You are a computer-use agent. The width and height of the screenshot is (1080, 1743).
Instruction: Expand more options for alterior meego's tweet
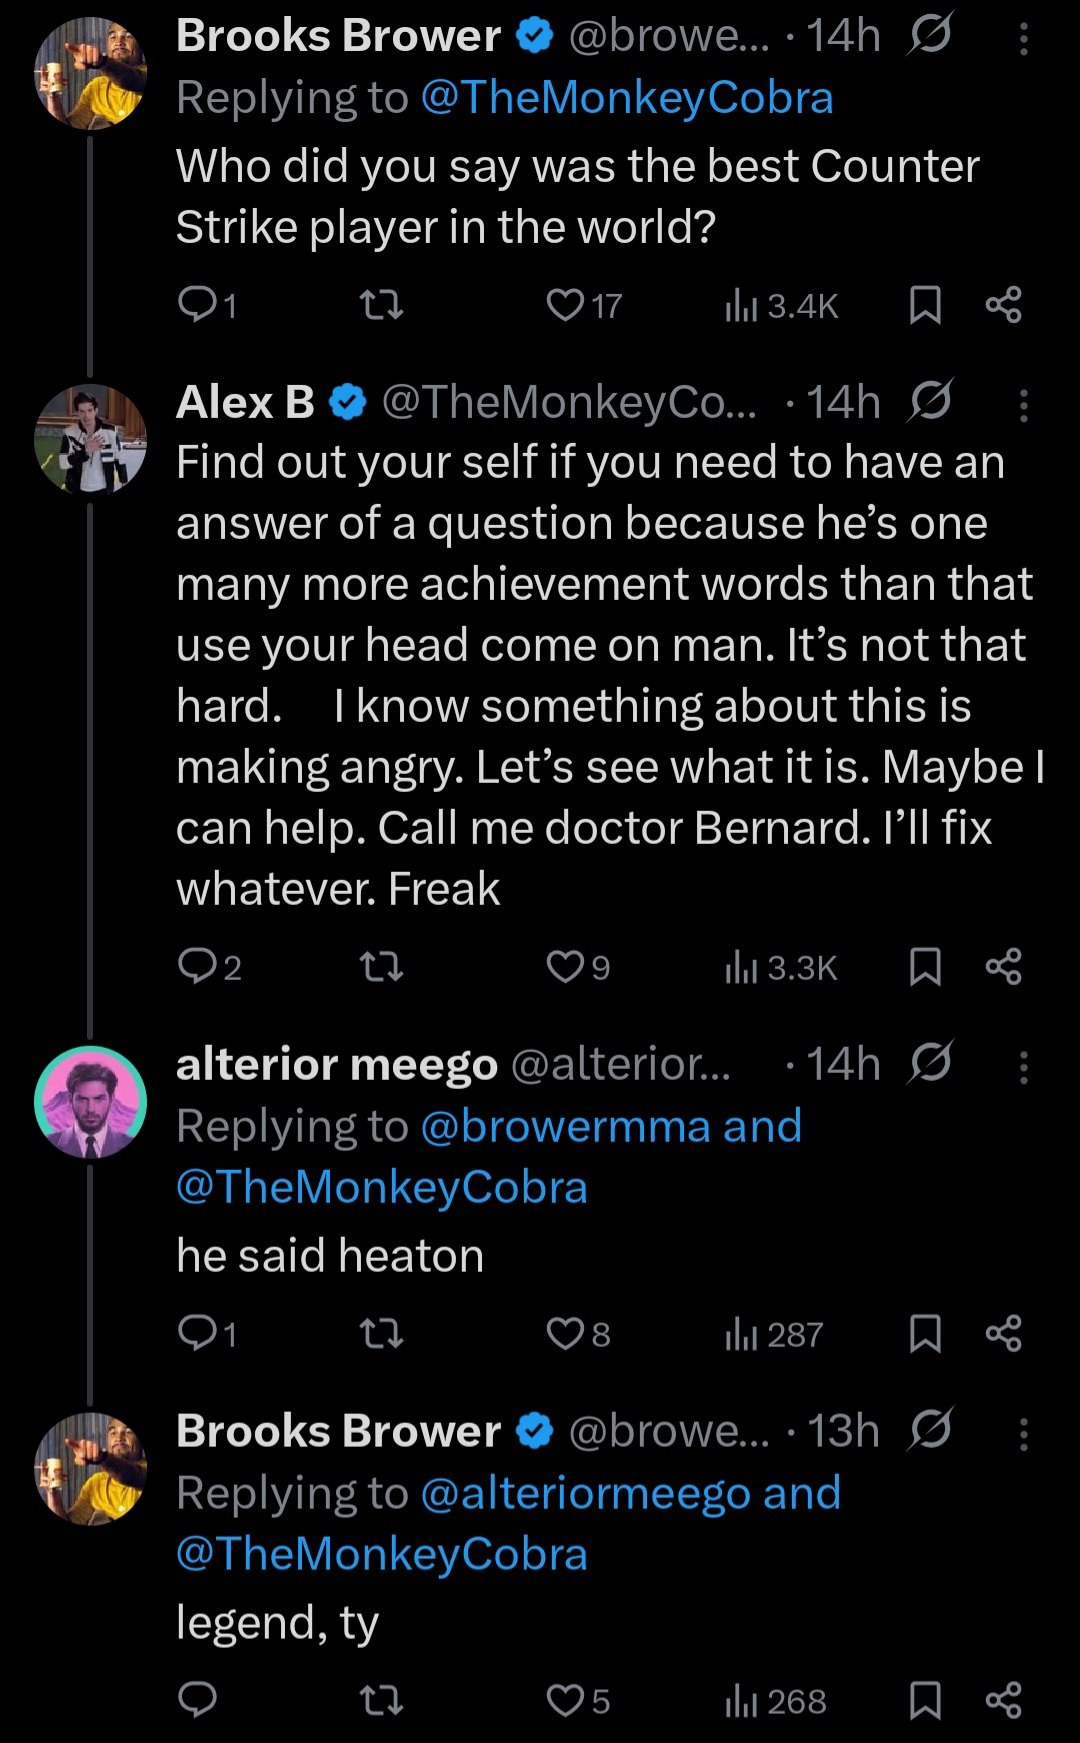coord(1023,1067)
